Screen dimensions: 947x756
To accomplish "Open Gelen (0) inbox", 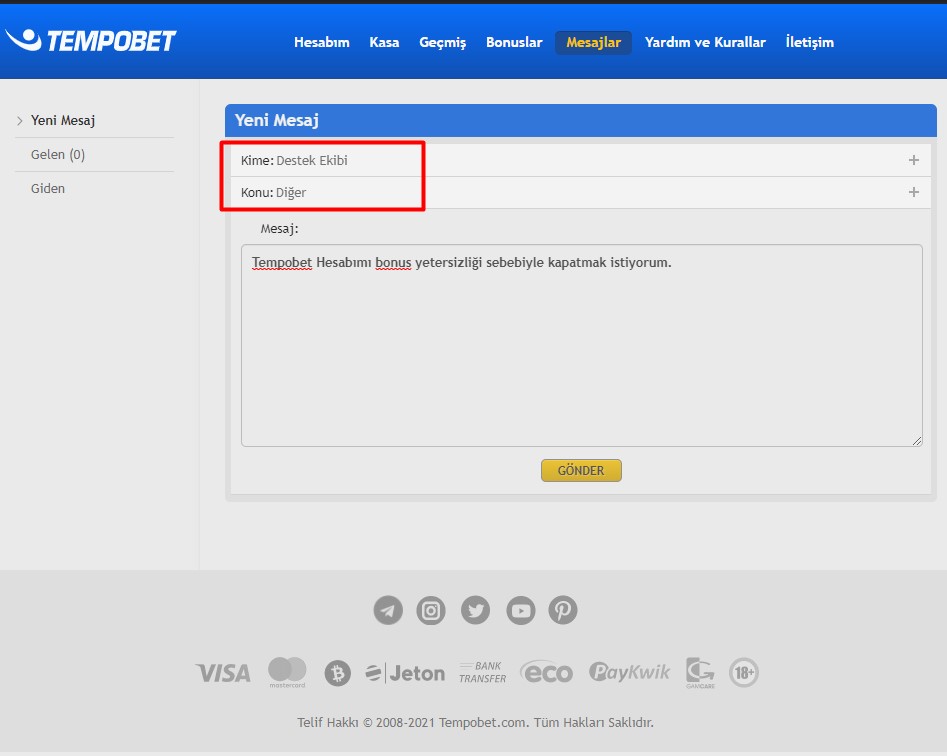I will coord(58,155).
